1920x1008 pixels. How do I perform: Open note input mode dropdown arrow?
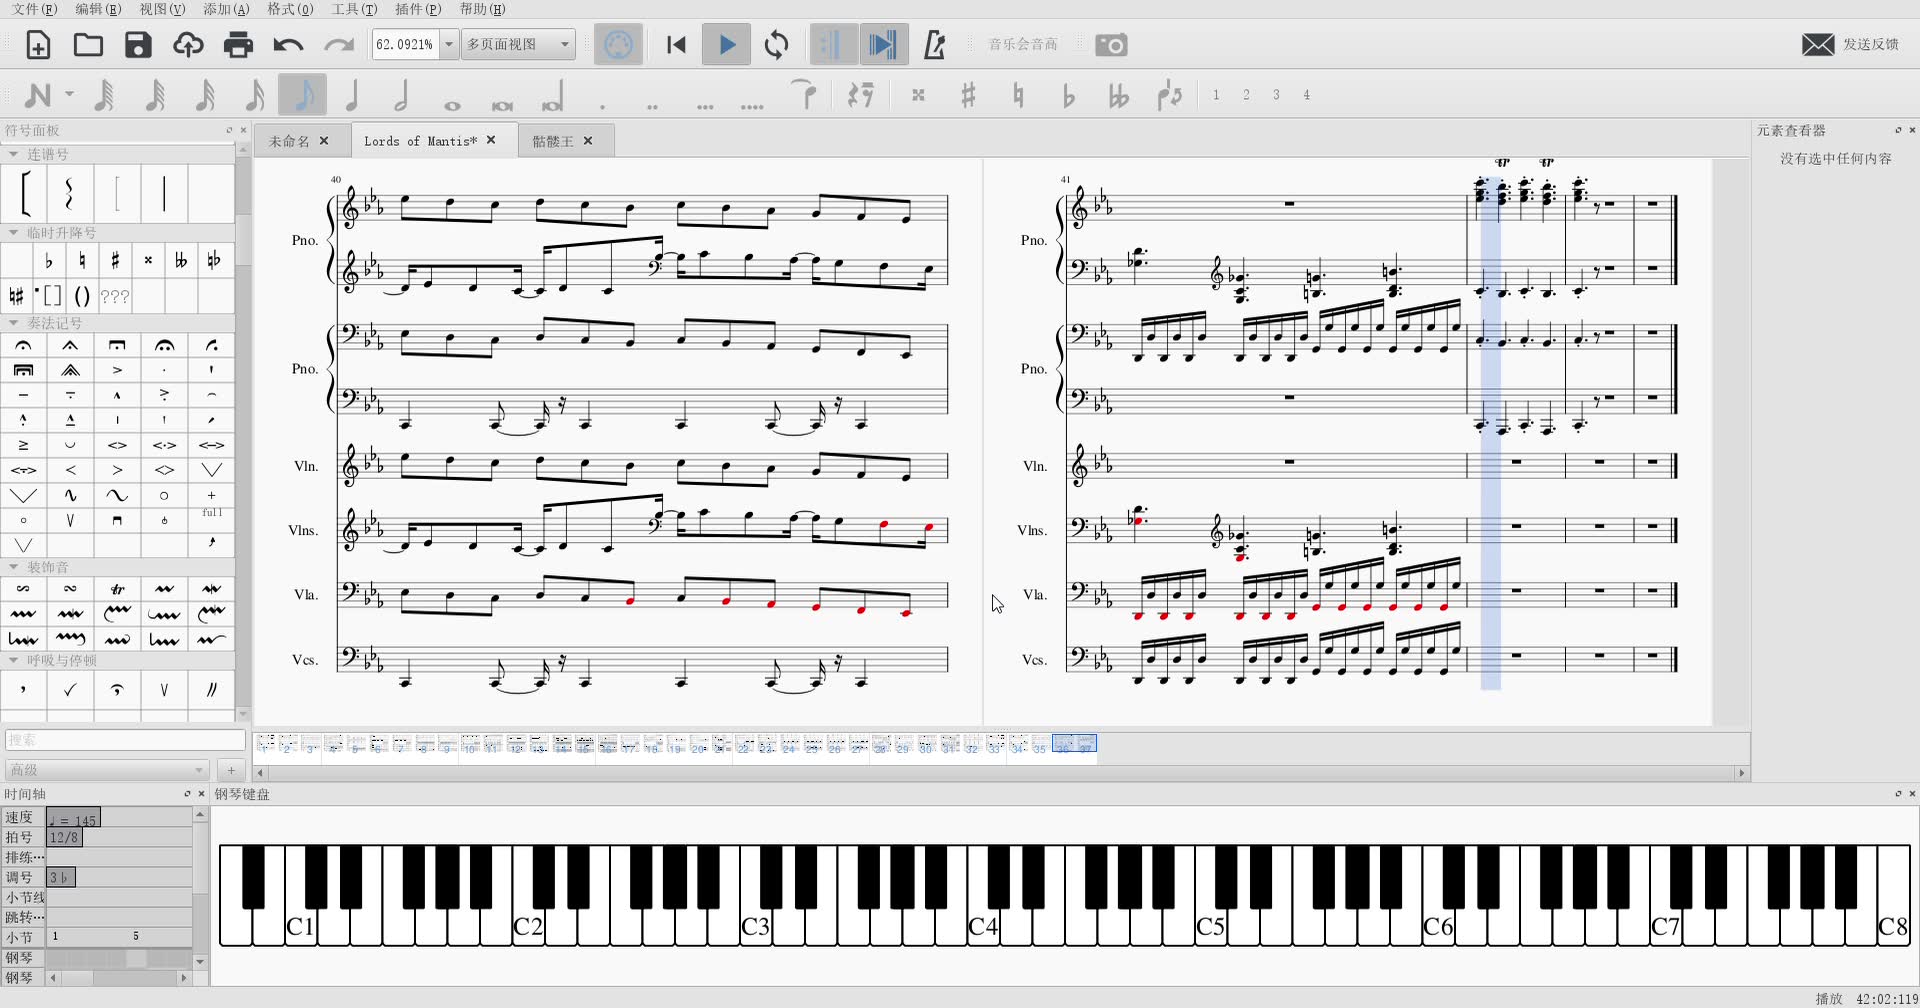(x=69, y=95)
